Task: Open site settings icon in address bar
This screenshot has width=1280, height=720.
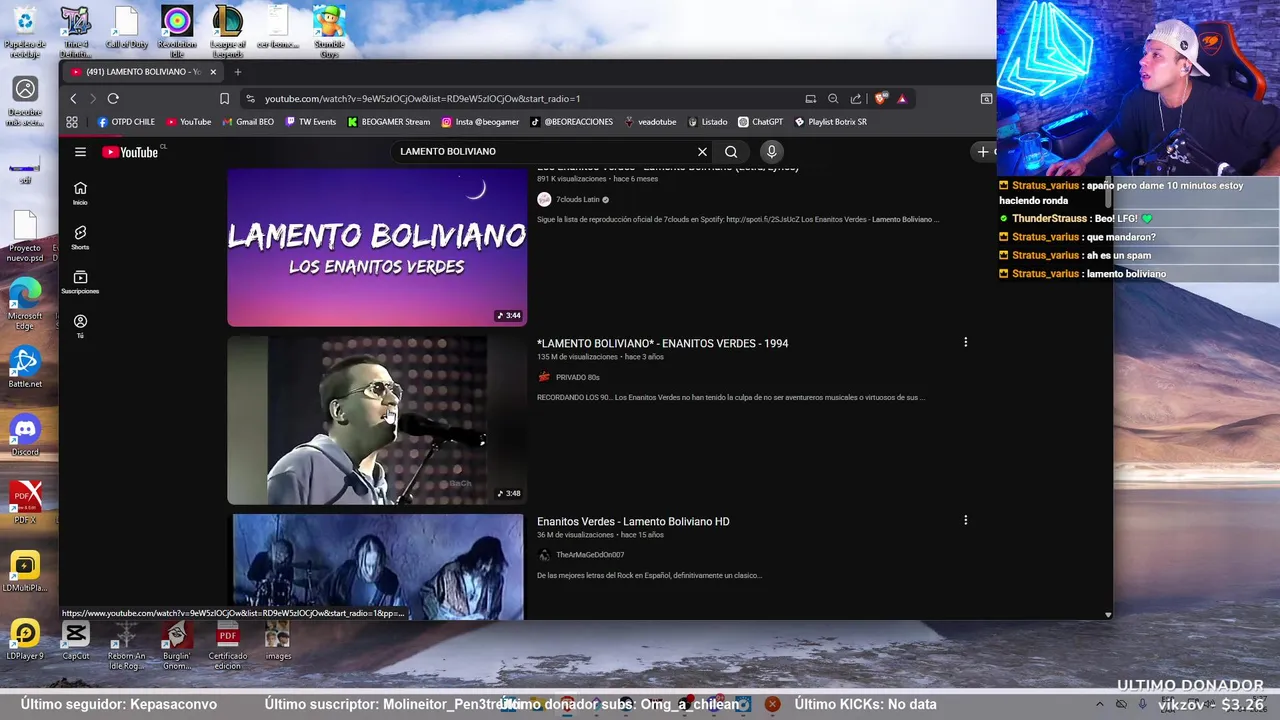Action: 250,98
